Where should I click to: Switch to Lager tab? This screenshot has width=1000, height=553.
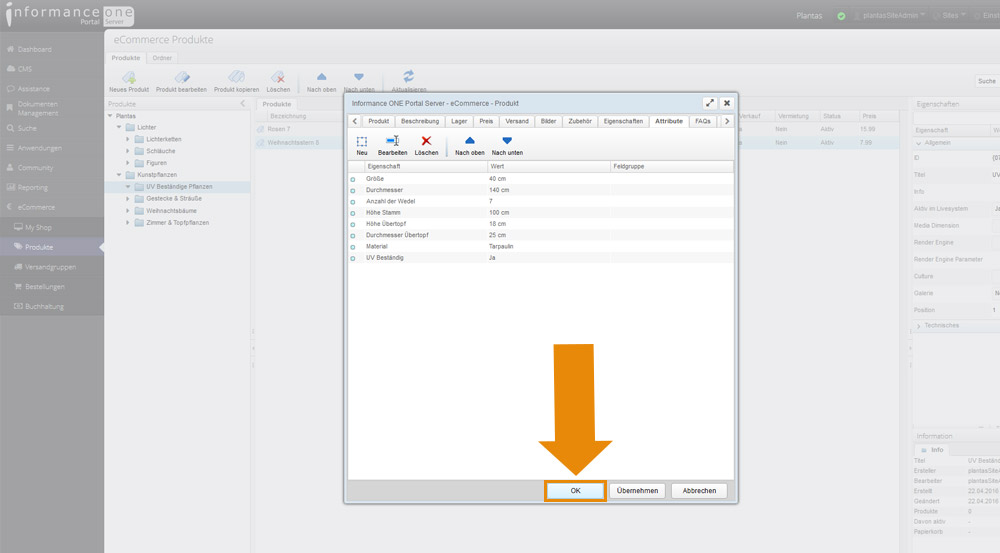click(x=459, y=121)
